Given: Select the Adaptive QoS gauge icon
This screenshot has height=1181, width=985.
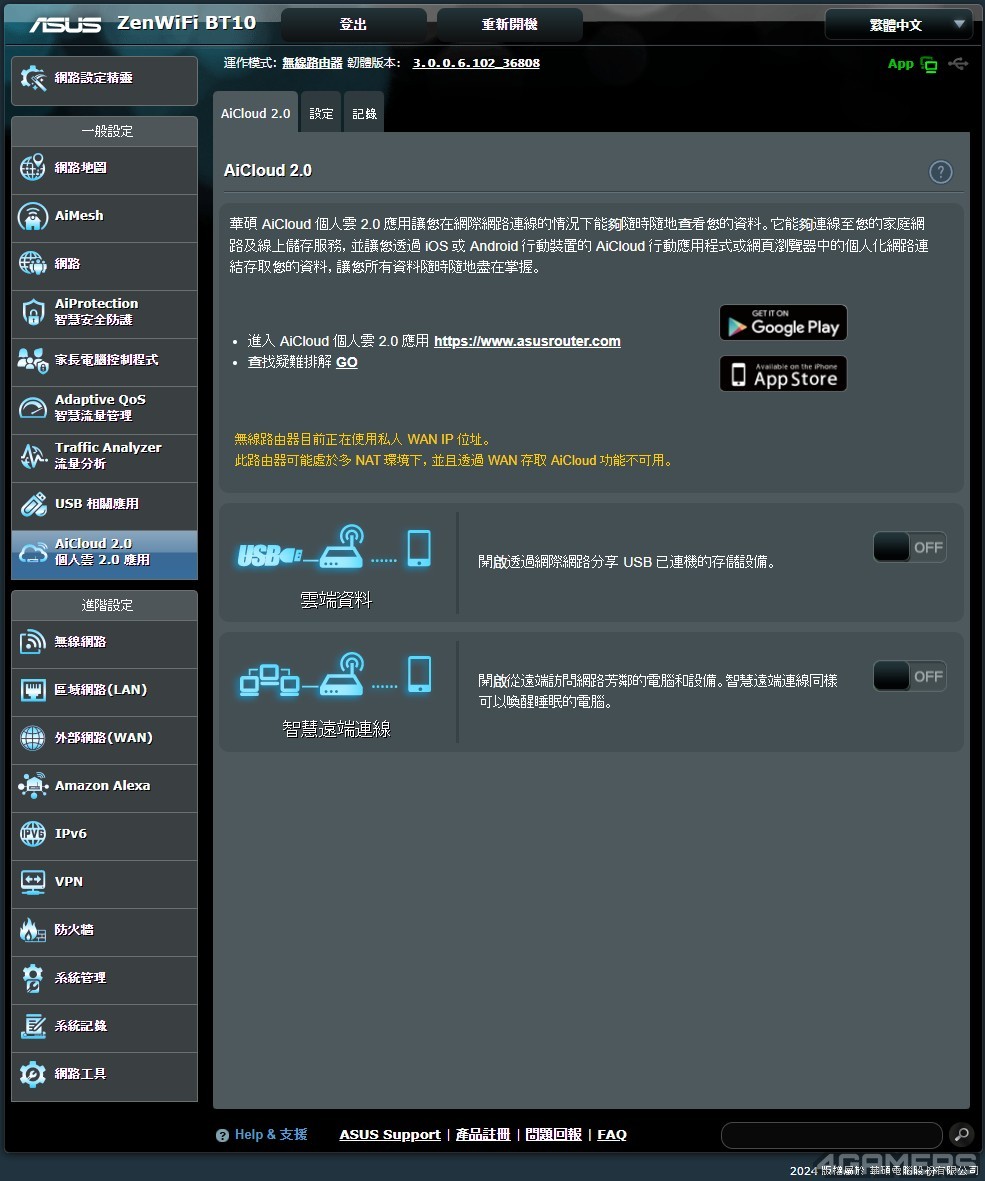Looking at the screenshot, I should pos(32,407).
